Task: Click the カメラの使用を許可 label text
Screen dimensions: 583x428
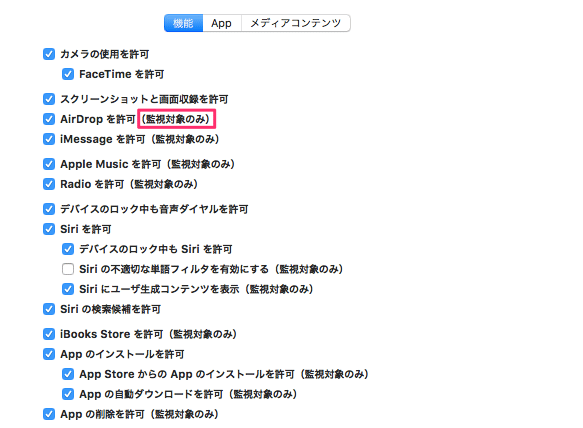Action: [104, 54]
